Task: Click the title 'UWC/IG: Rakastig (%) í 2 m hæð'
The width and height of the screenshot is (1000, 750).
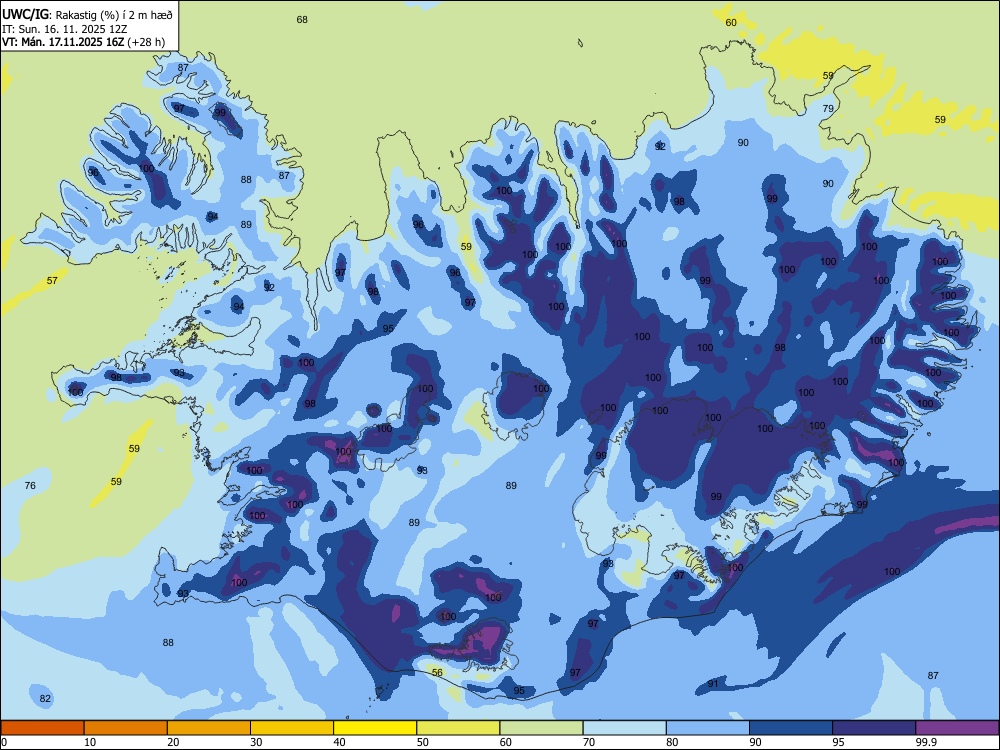Action: click(87, 13)
